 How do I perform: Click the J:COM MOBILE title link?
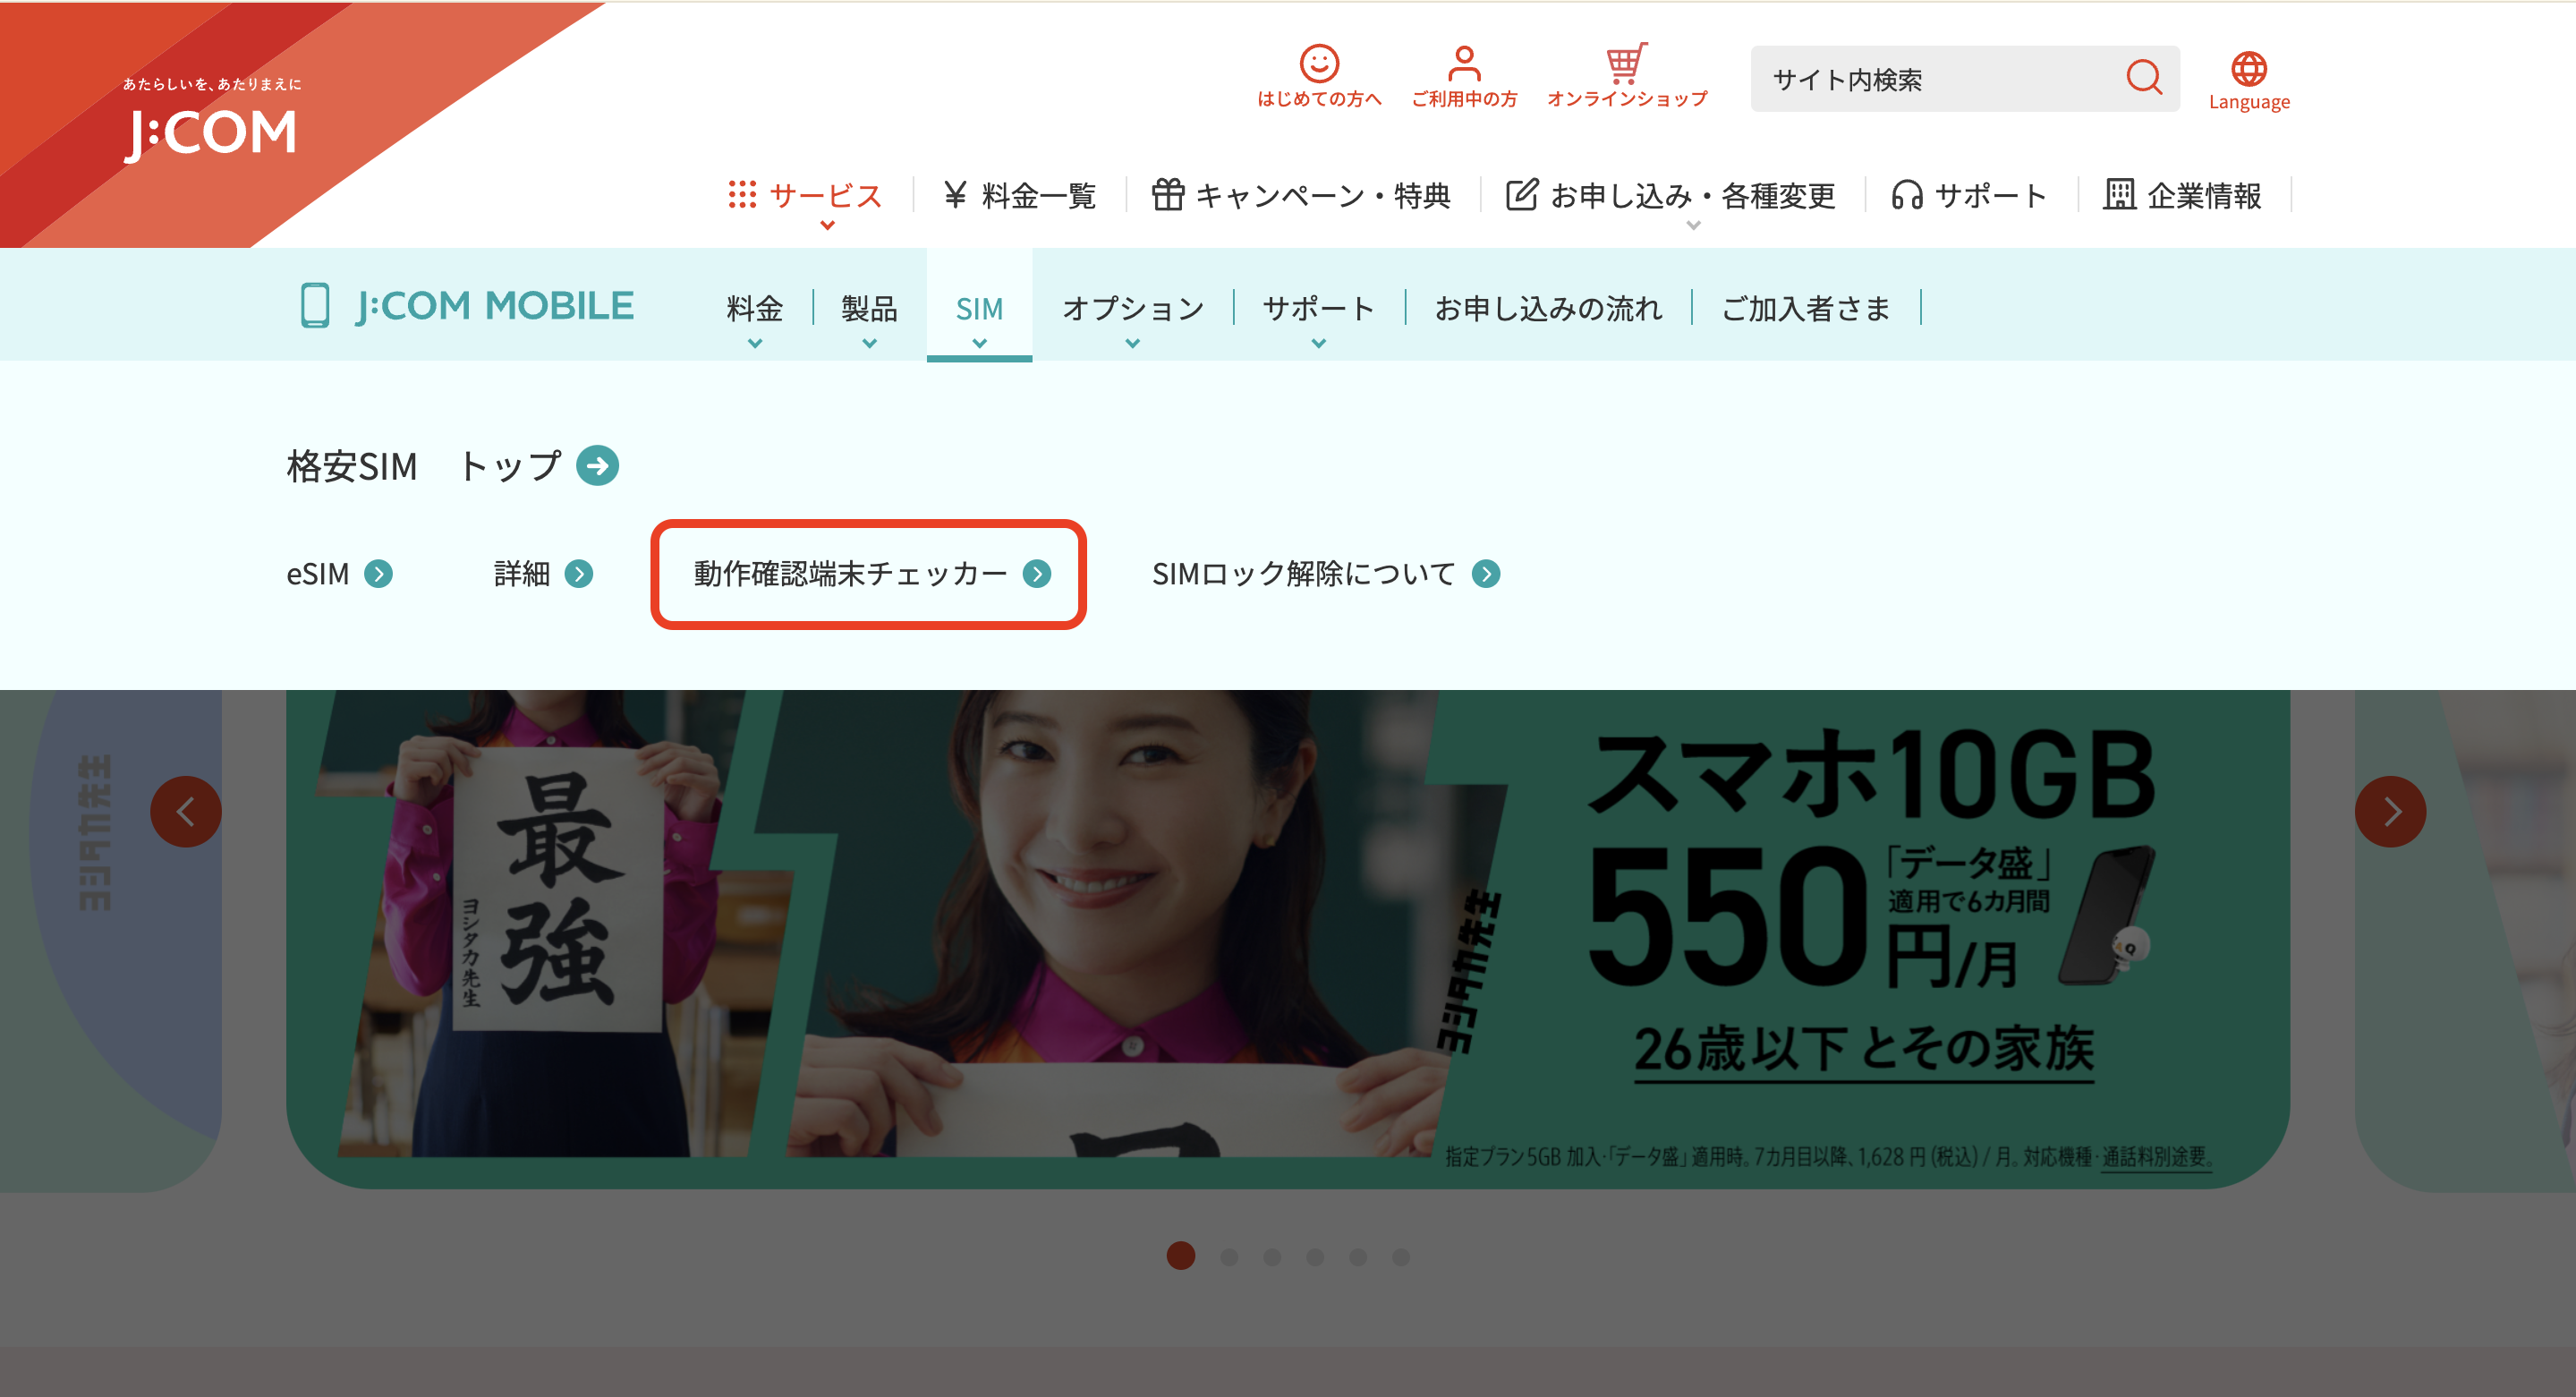click(x=494, y=305)
